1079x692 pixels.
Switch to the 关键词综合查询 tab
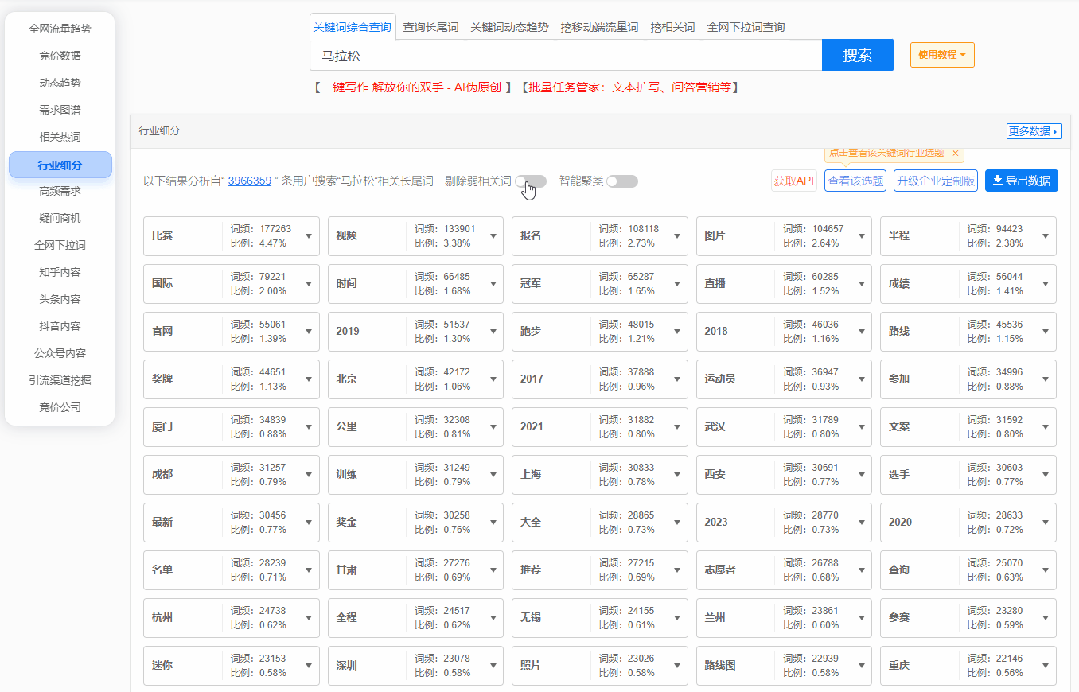point(352,28)
